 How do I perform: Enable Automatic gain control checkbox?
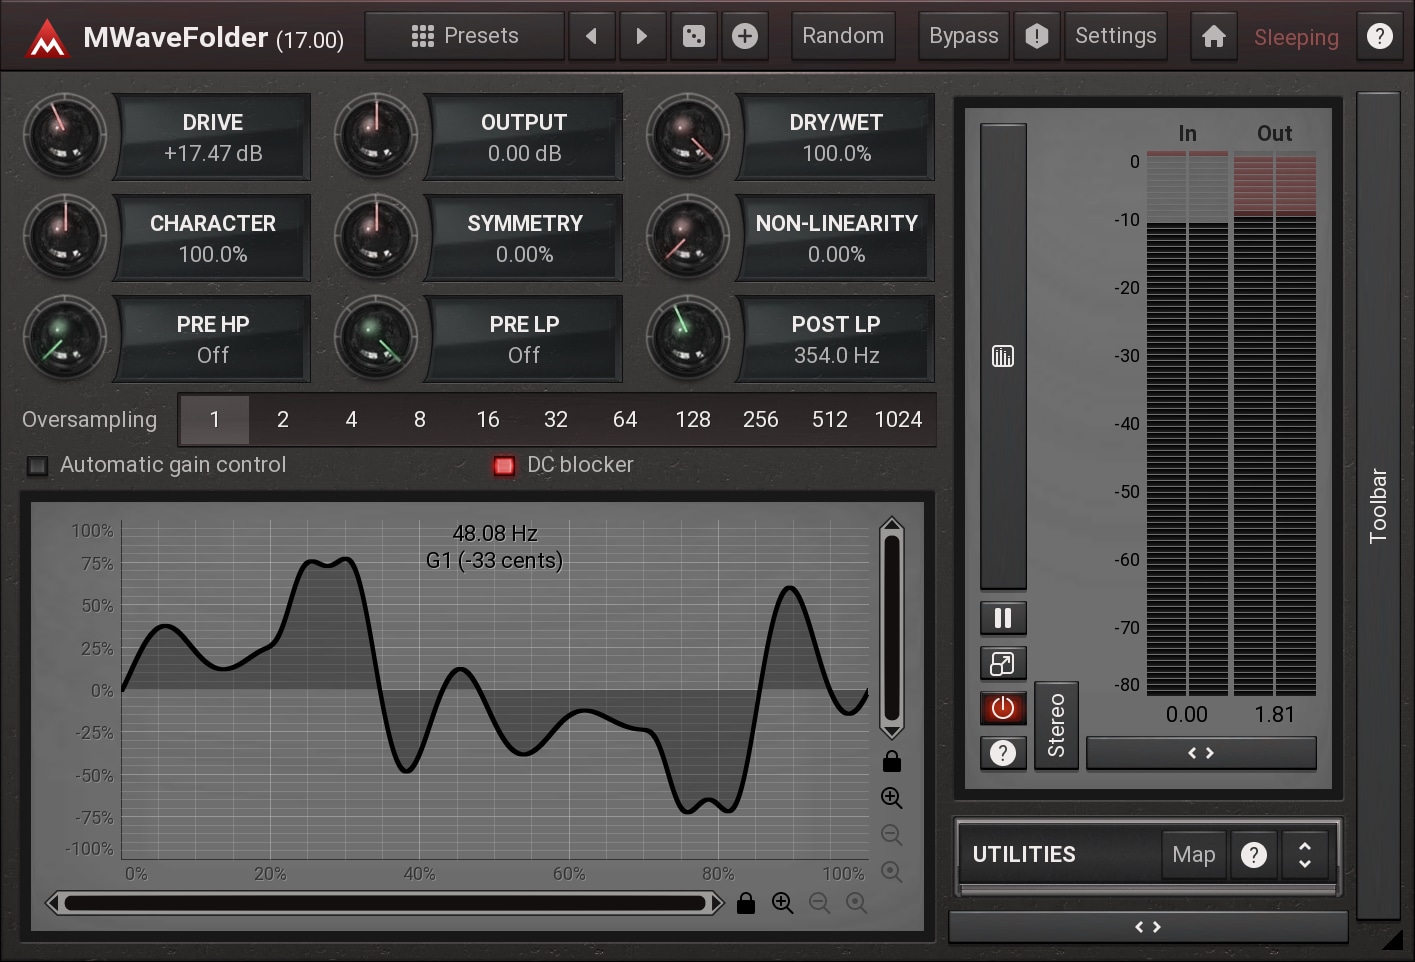[x=38, y=466]
